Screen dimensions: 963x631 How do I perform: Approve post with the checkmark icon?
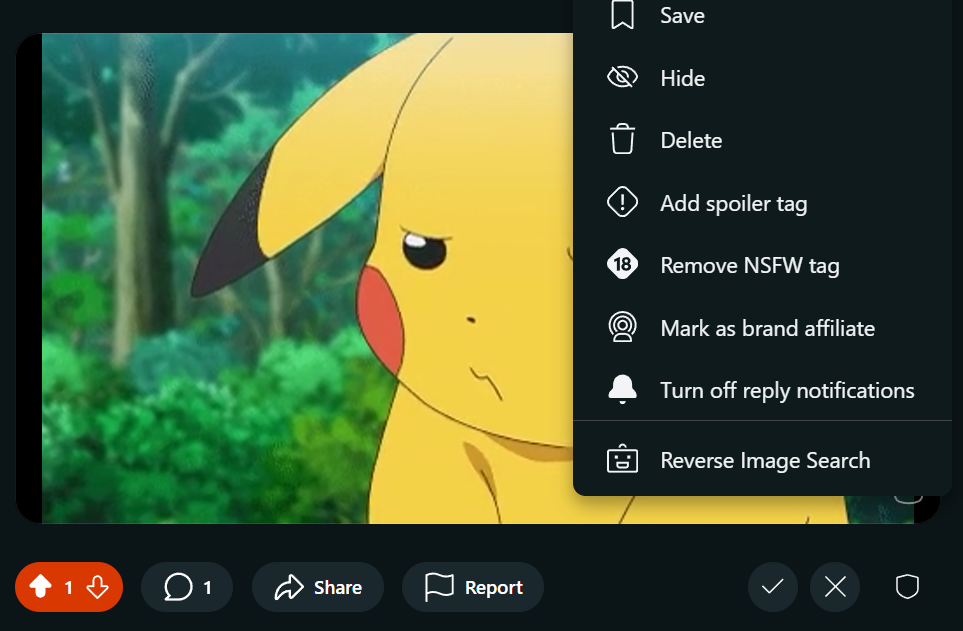click(773, 587)
